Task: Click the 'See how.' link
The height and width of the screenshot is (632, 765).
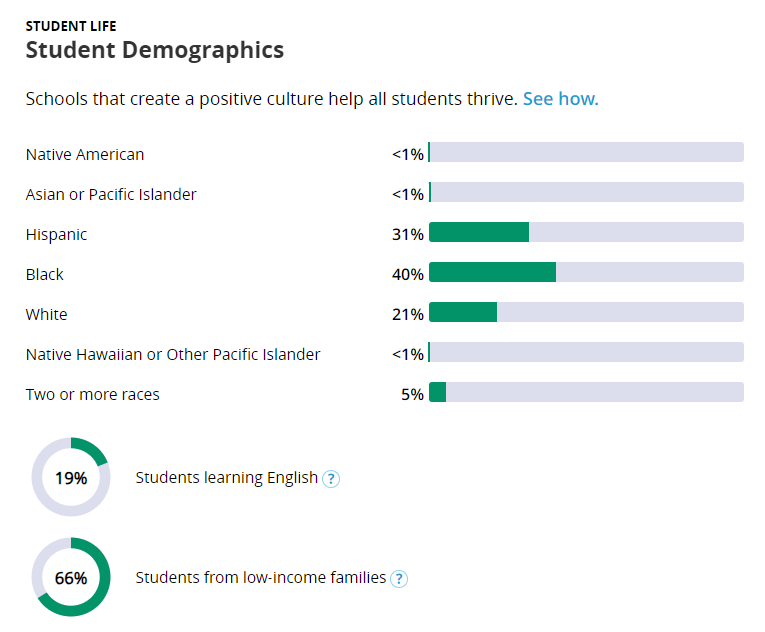Action: tap(560, 99)
